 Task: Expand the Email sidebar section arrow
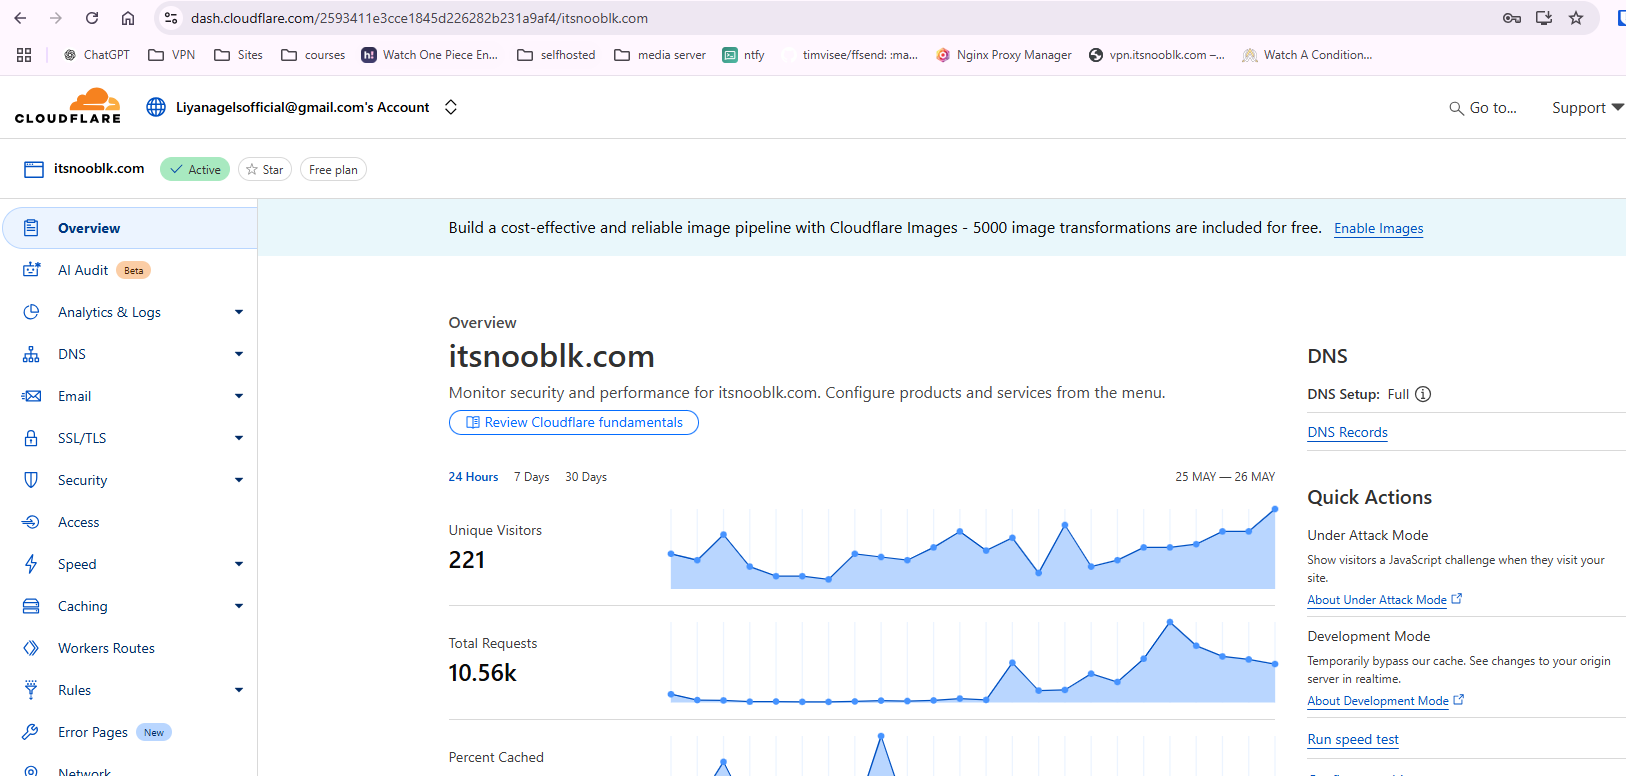(x=239, y=396)
